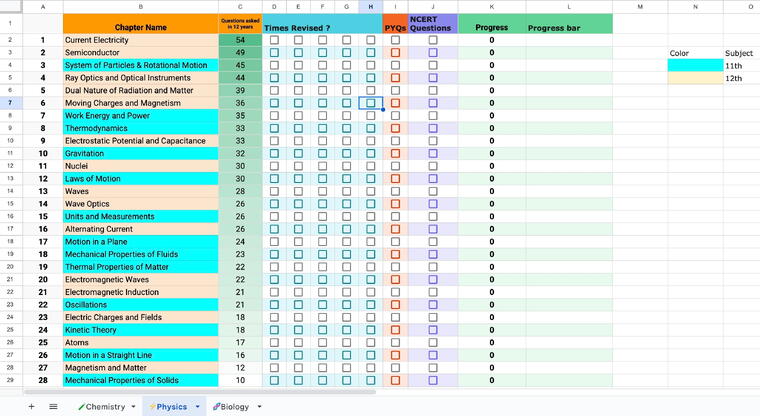Expand the Chemistry tab dropdown arrow
This screenshot has width=760, height=416.
[135, 407]
